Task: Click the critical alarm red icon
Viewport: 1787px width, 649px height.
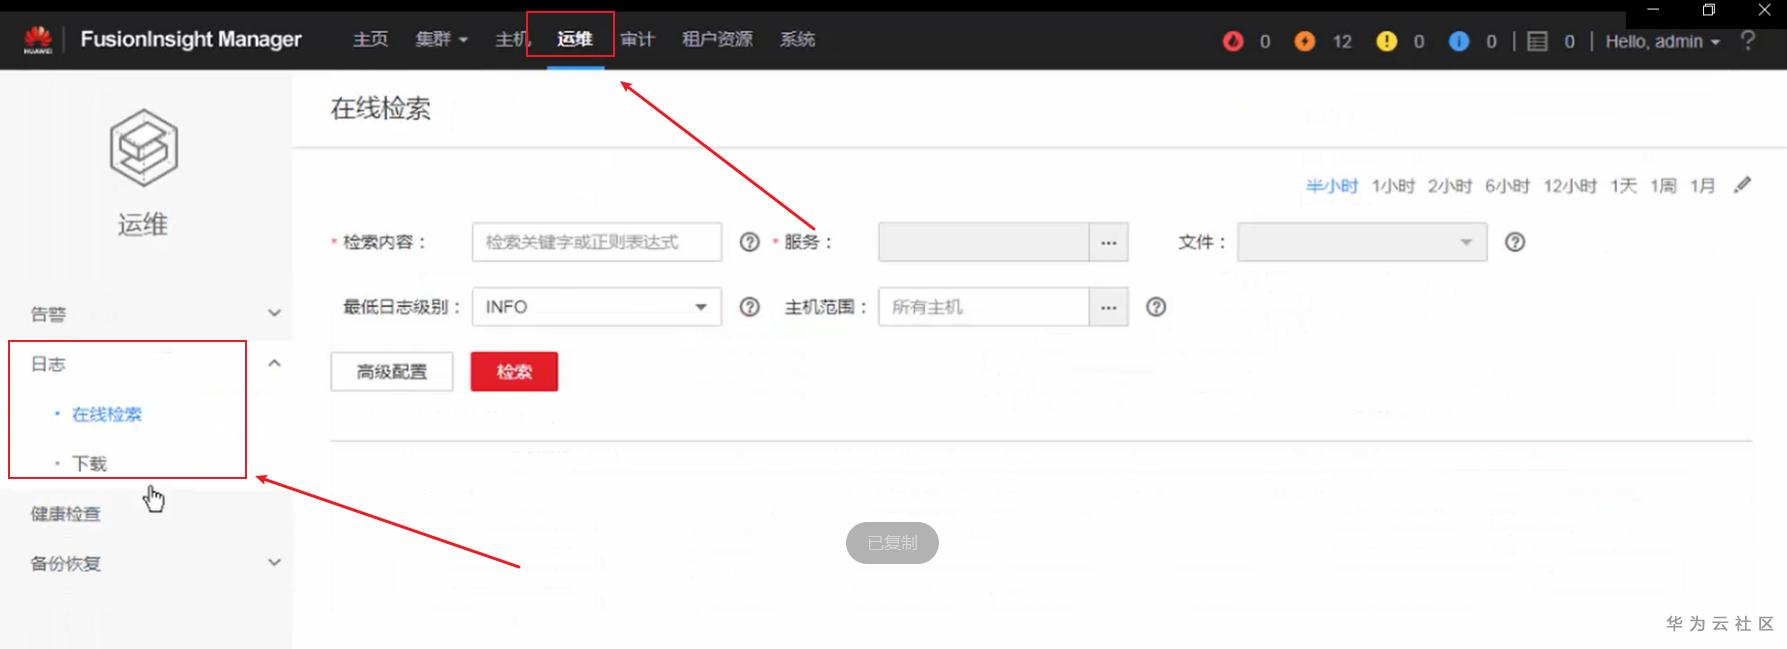Action: (x=1233, y=41)
